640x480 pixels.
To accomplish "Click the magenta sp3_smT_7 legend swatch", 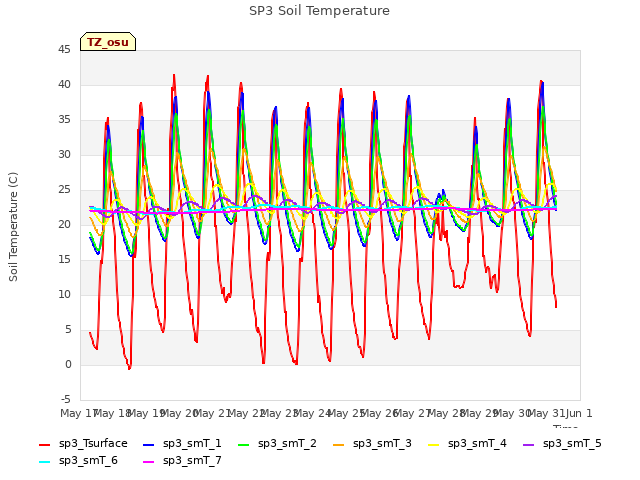I will (149, 462).
